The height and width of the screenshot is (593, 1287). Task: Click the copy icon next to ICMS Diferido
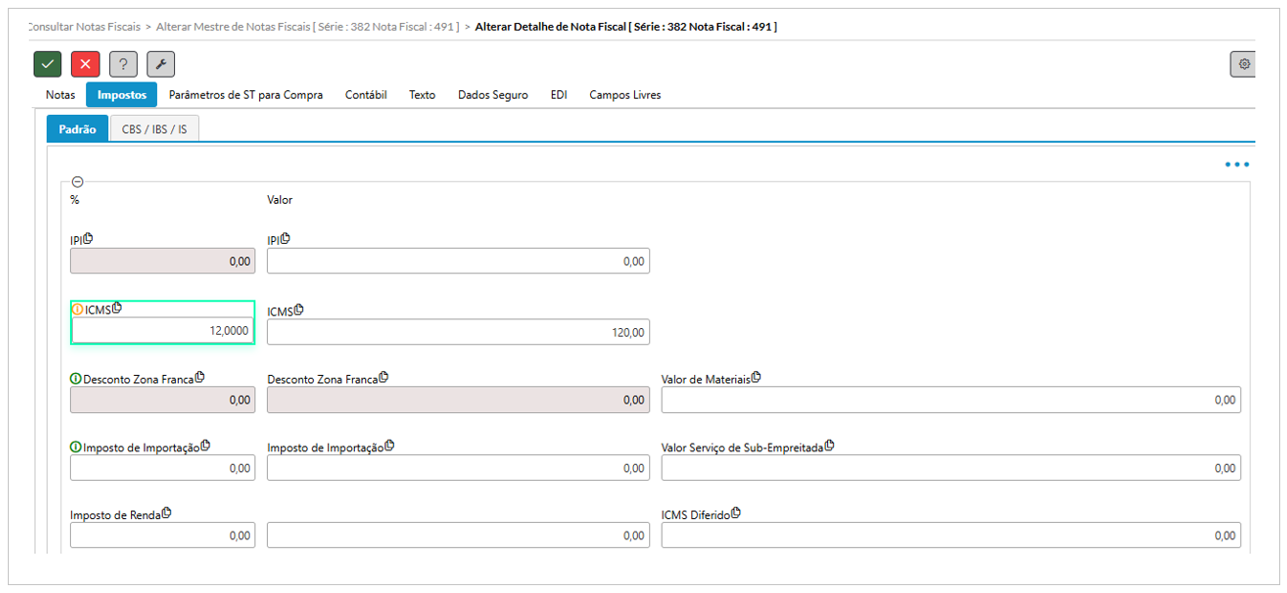[x=736, y=513]
